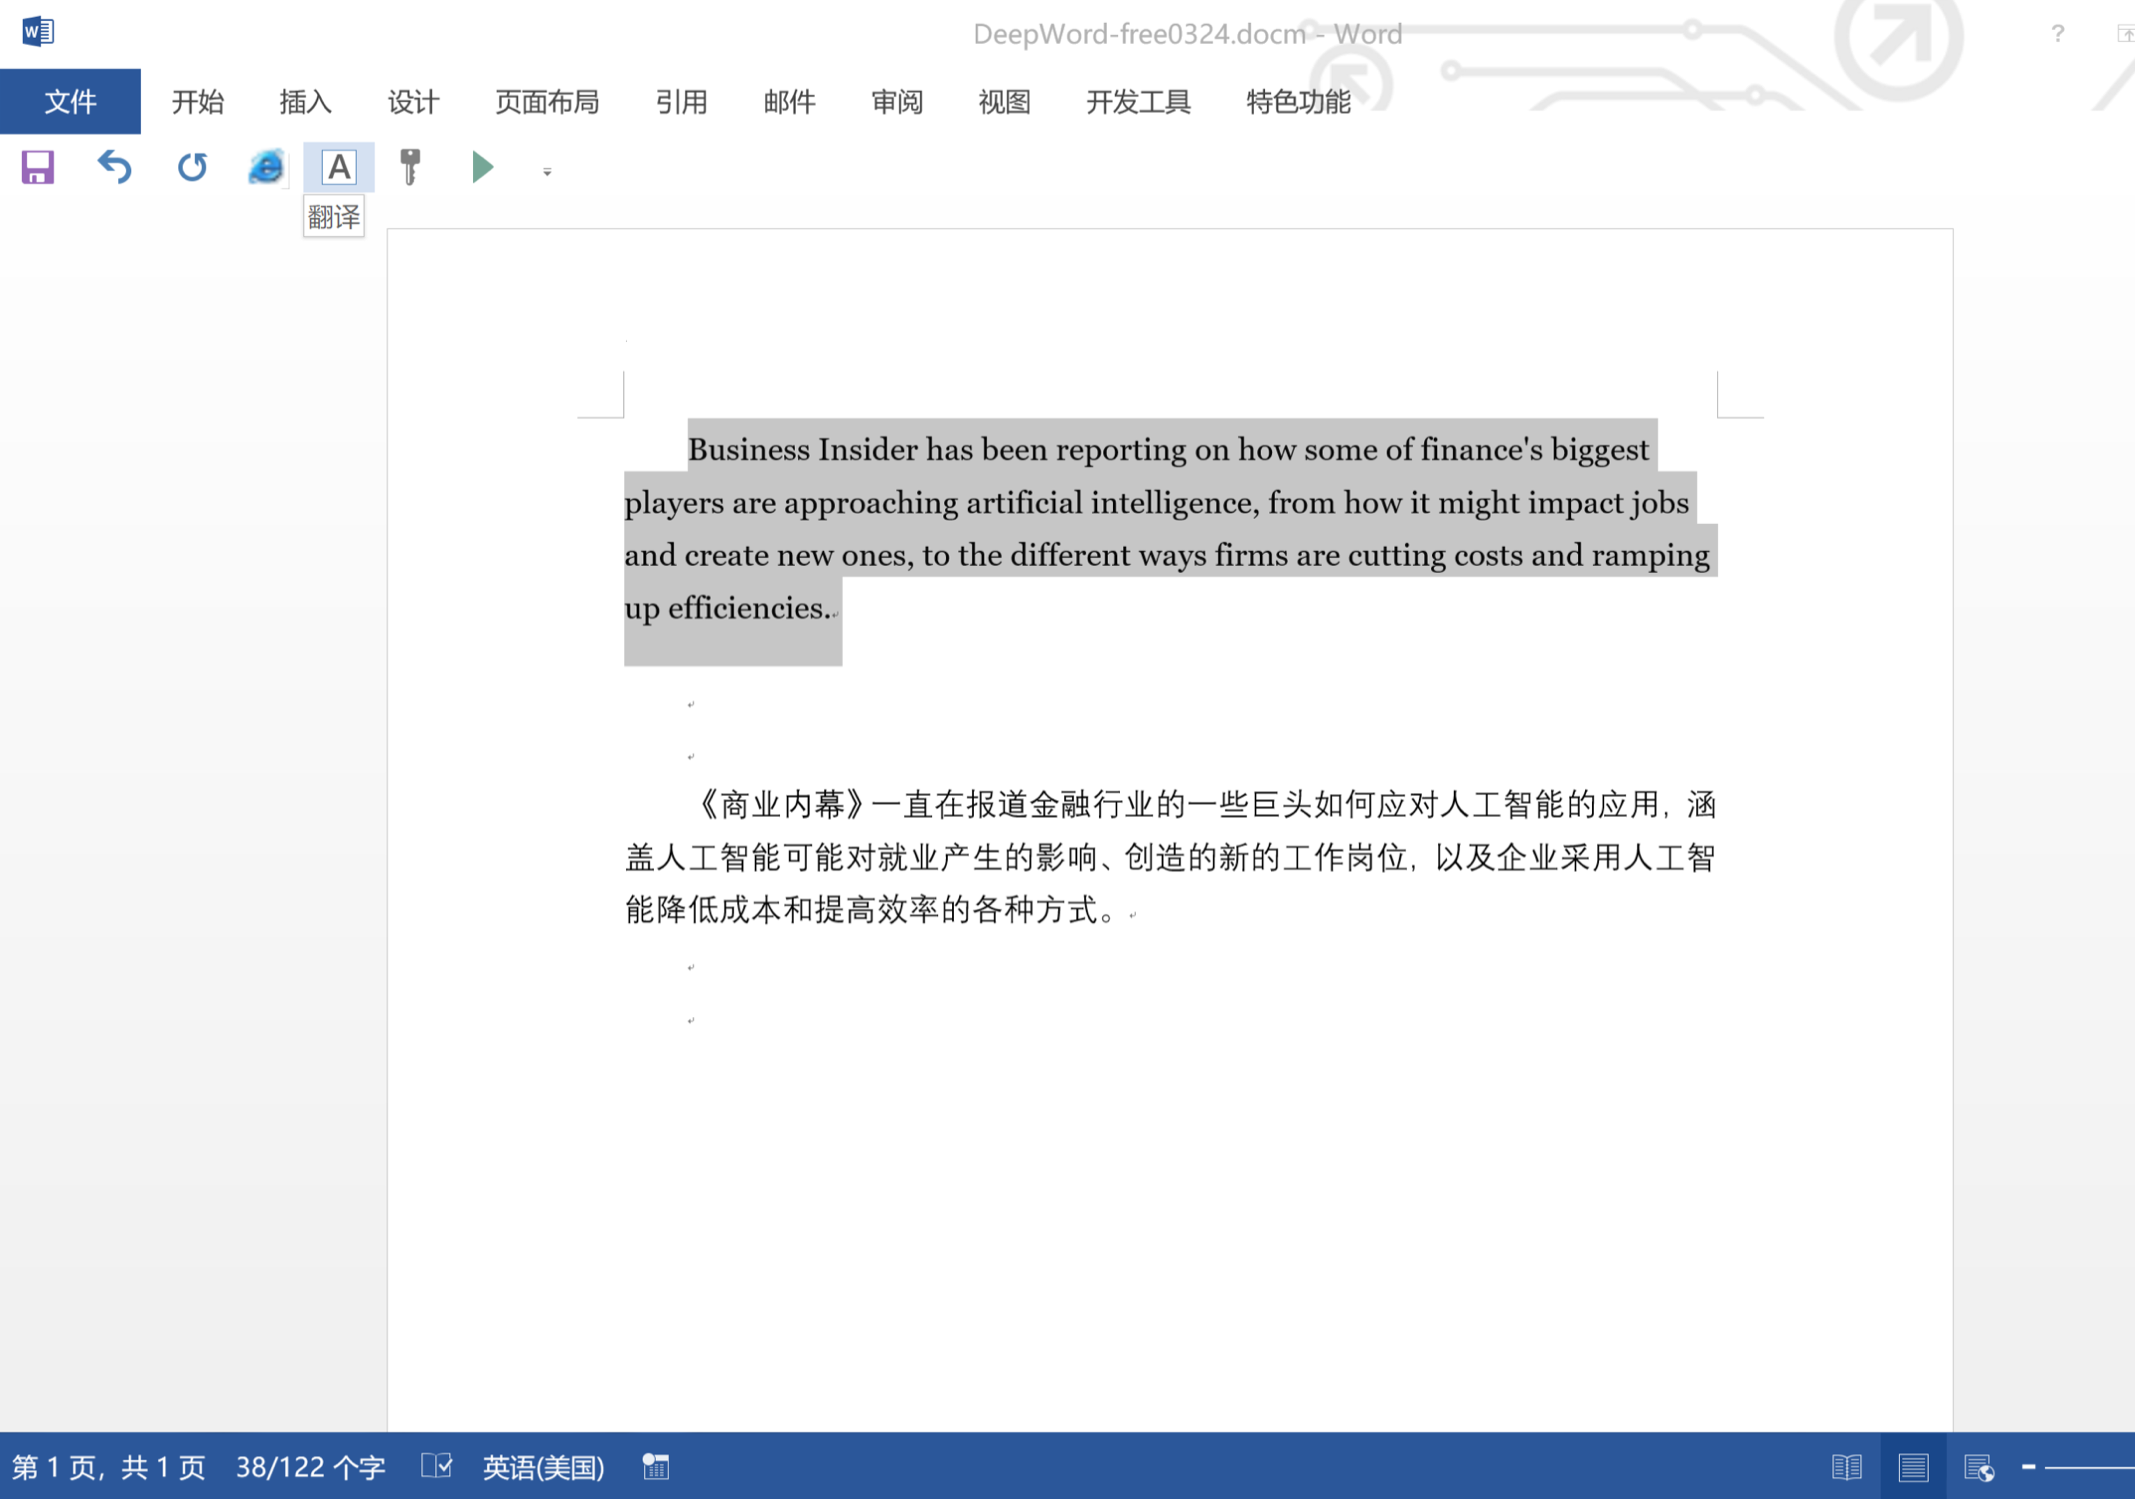The image size is (2135, 1499).
Task: Click the Redo circular arrow icon
Action: [x=191, y=166]
